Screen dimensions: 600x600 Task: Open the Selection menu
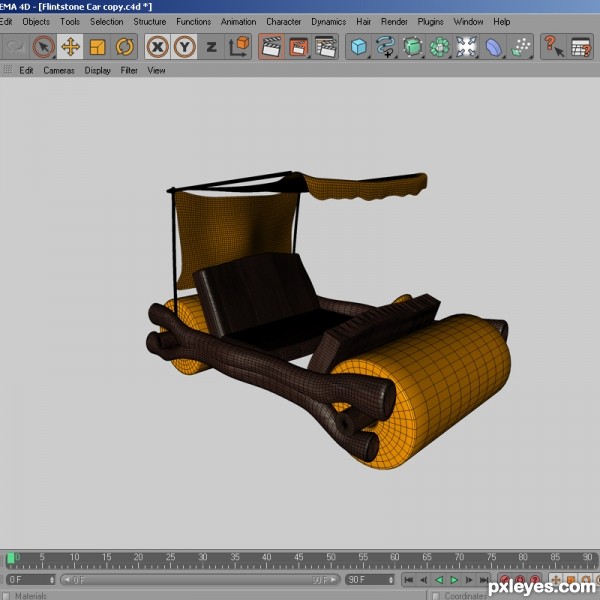(x=106, y=22)
